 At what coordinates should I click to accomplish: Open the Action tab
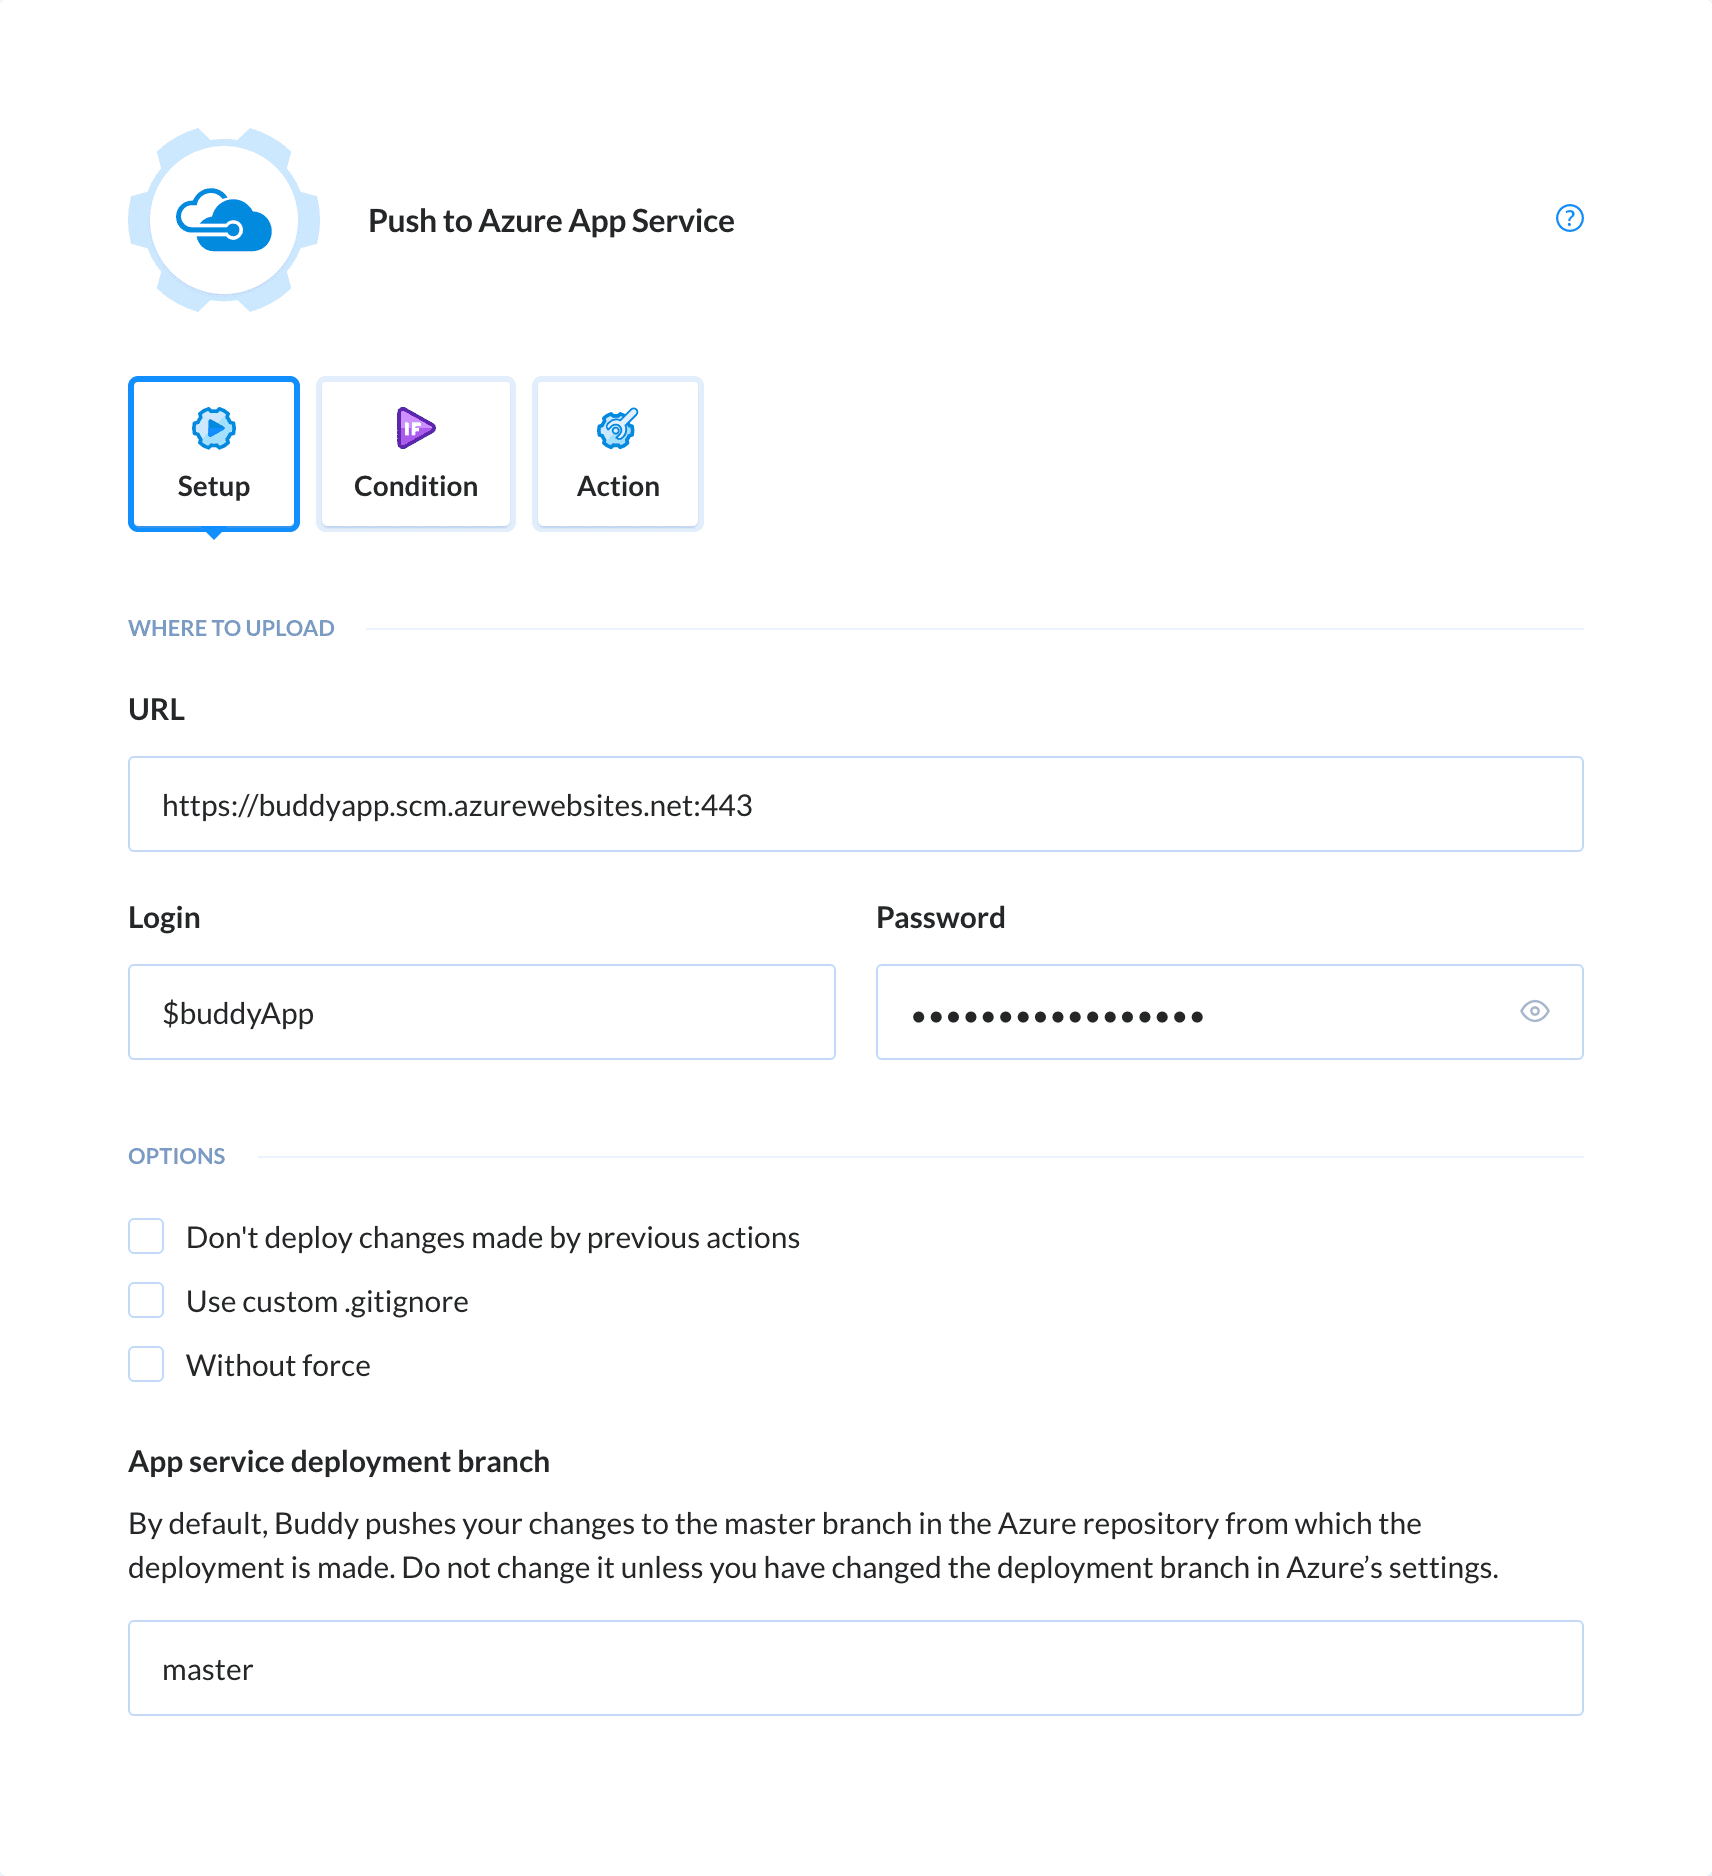click(617, 453)
